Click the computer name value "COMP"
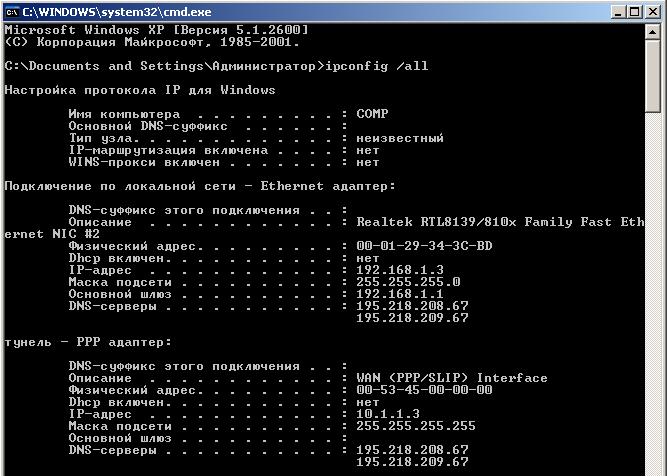The image size is (667, 476). coord(372,114)
